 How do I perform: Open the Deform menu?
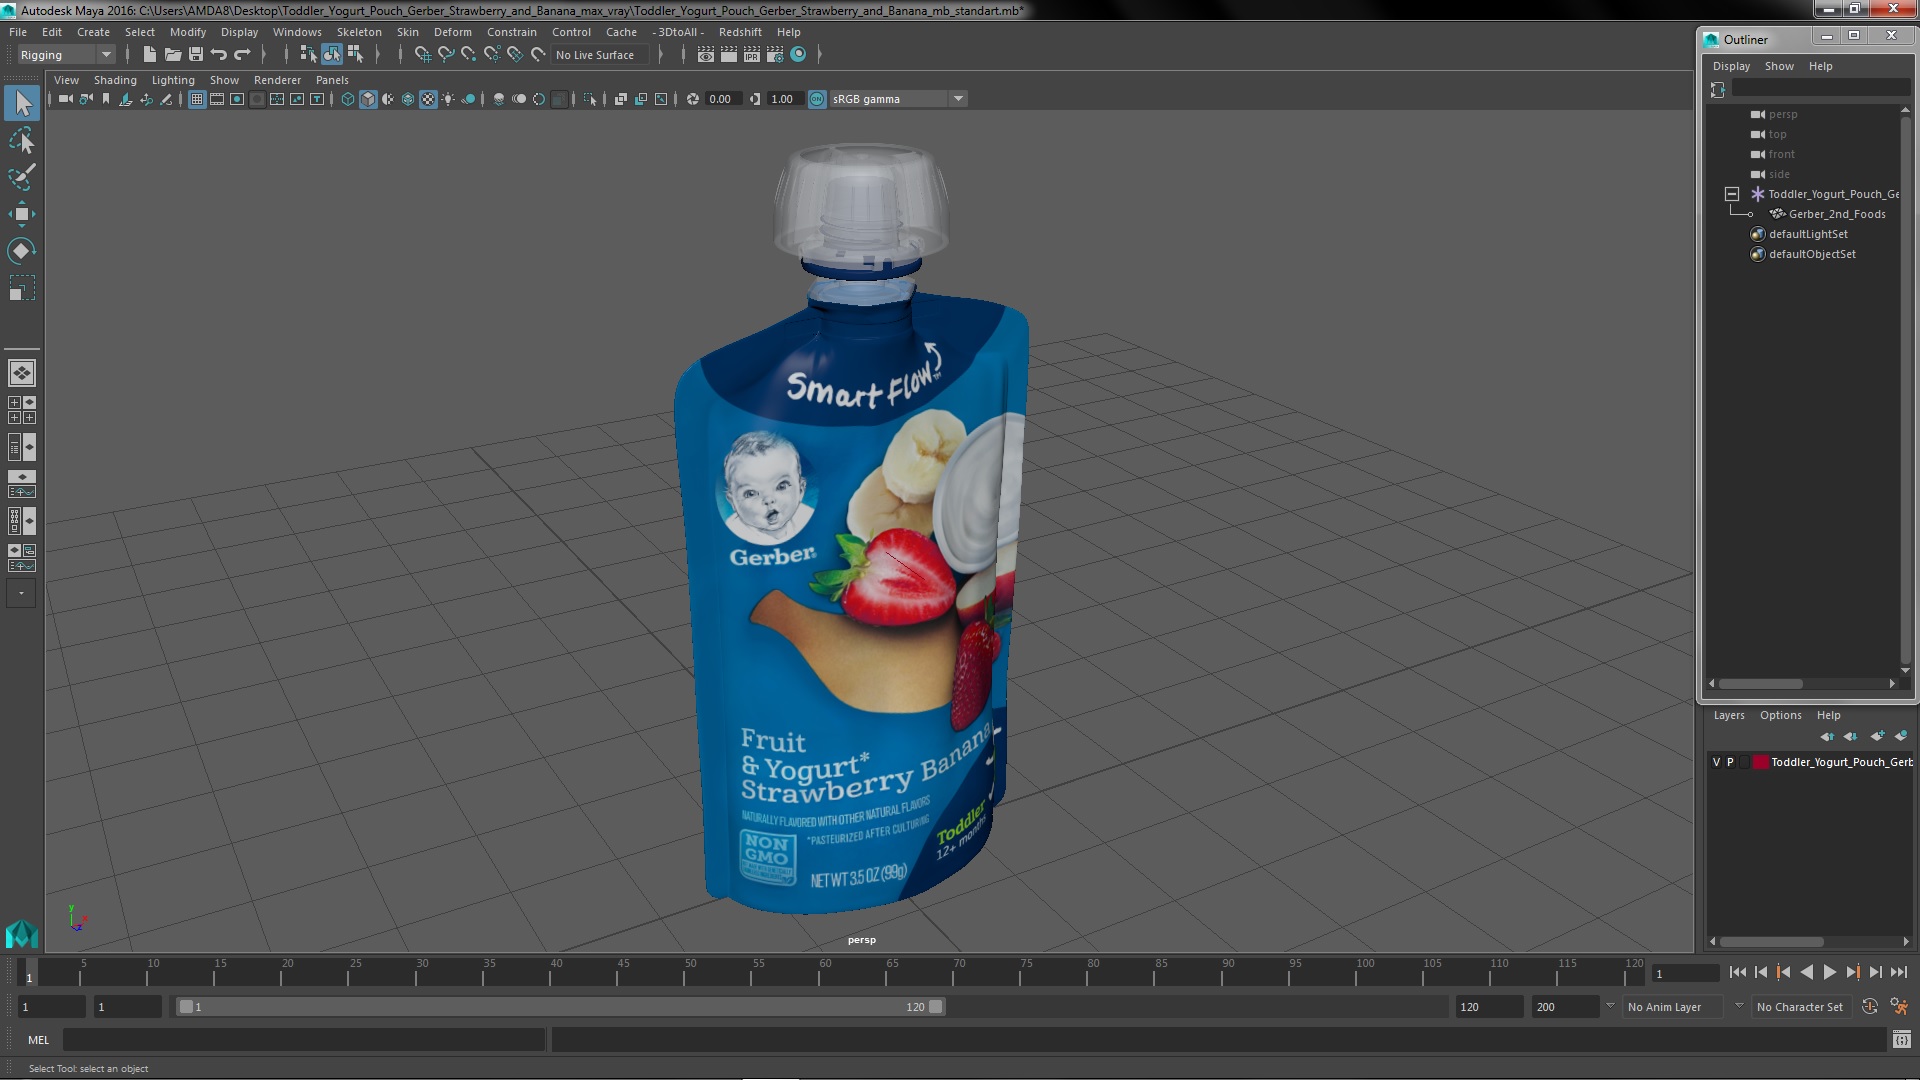(452, 32)
